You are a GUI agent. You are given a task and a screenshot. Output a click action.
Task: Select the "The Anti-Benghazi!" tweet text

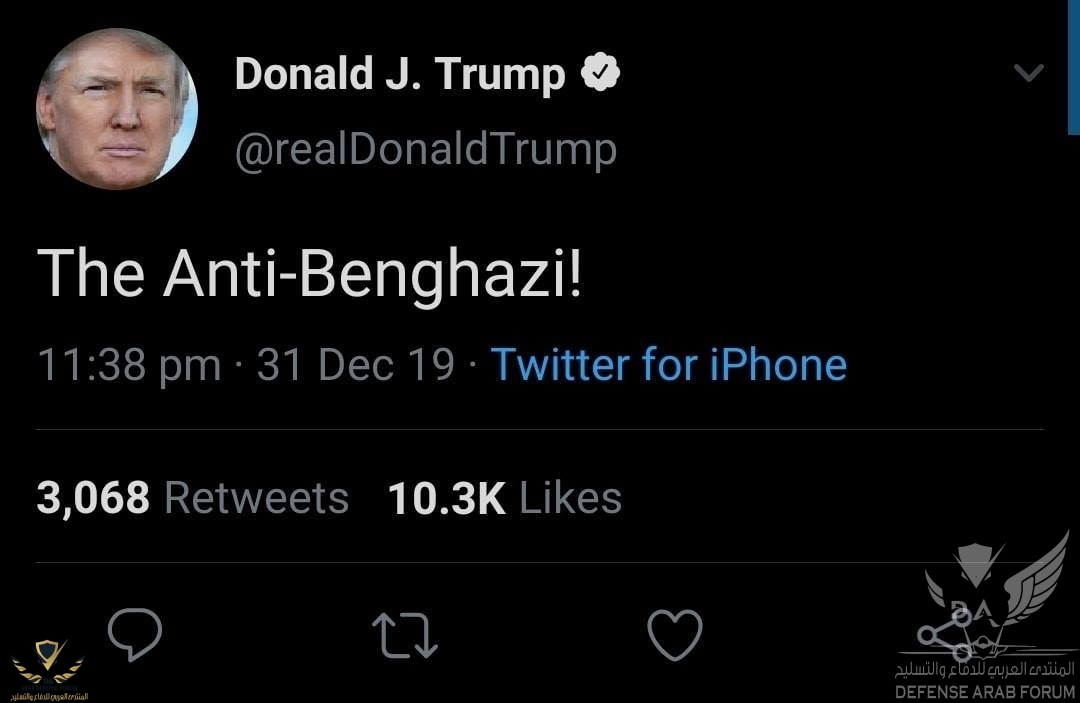(x=308, y=272)
